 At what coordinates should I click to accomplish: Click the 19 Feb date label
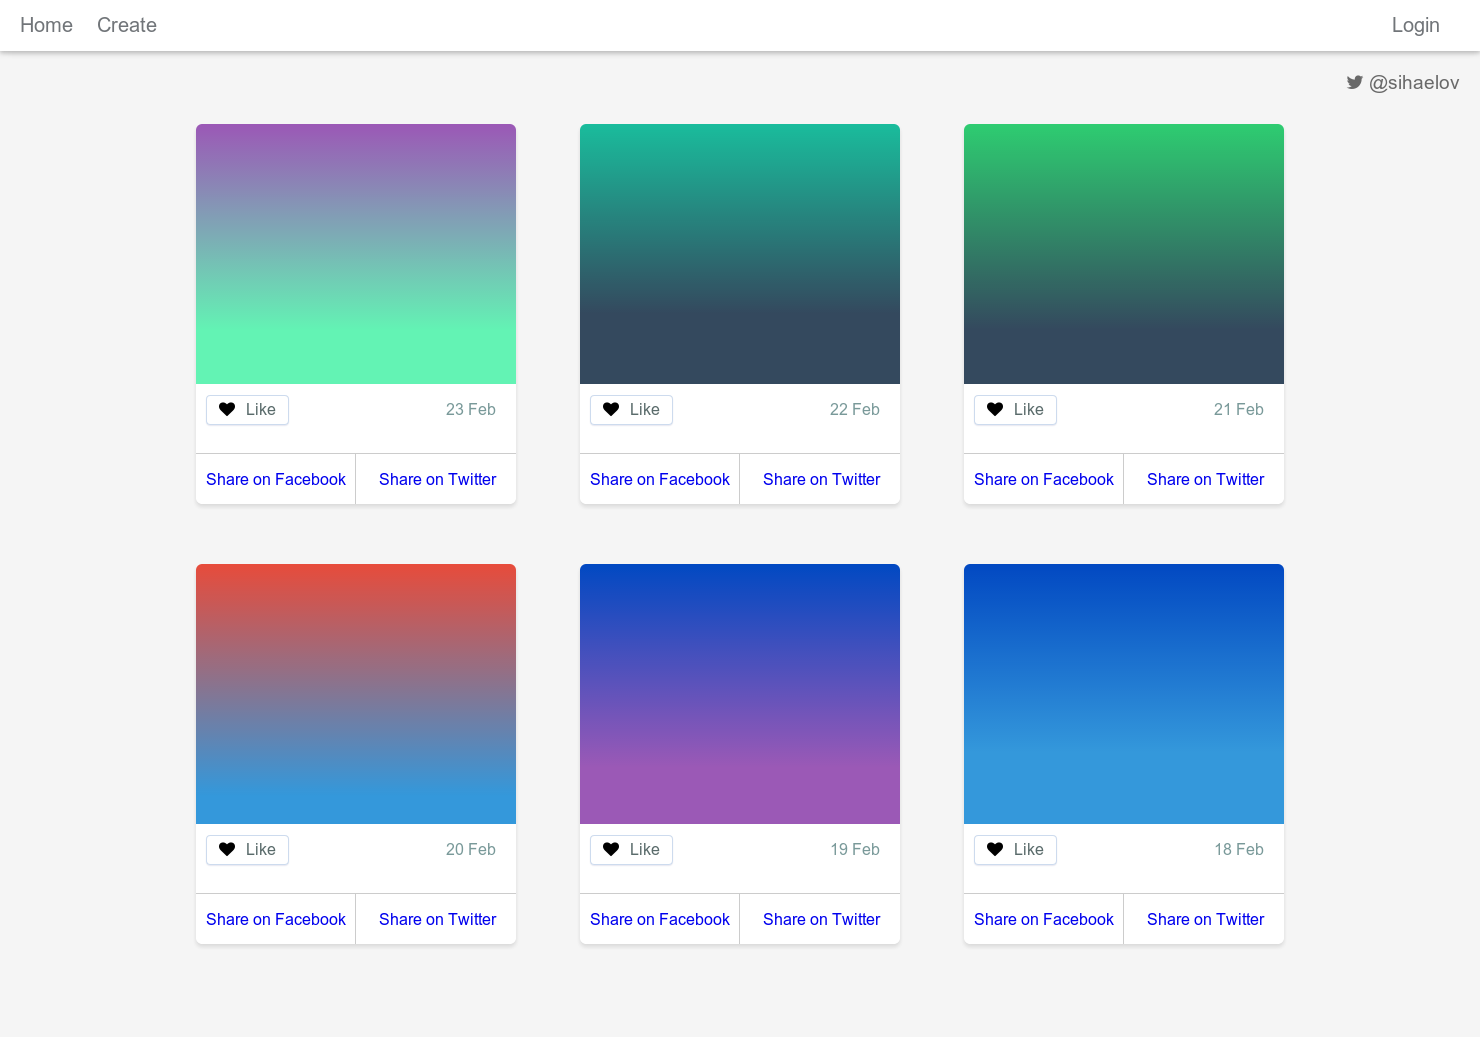855,849
